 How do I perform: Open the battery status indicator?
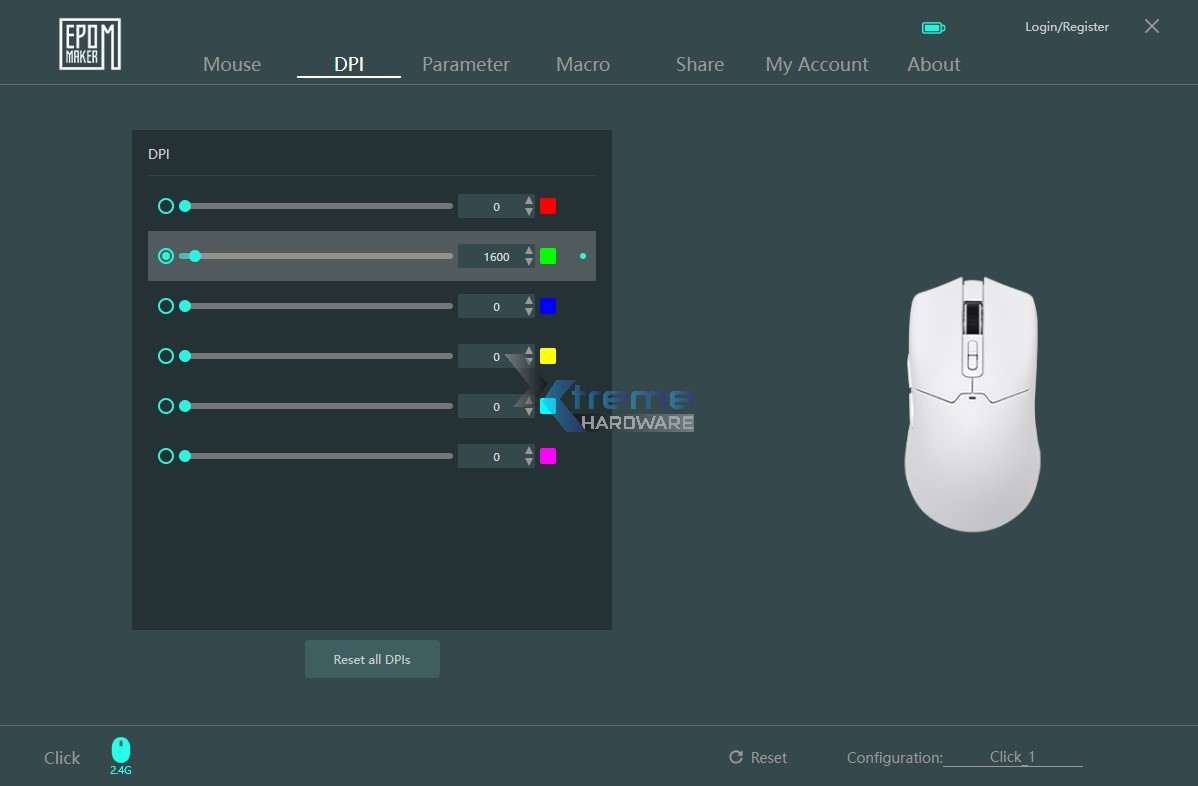(933, 28)
